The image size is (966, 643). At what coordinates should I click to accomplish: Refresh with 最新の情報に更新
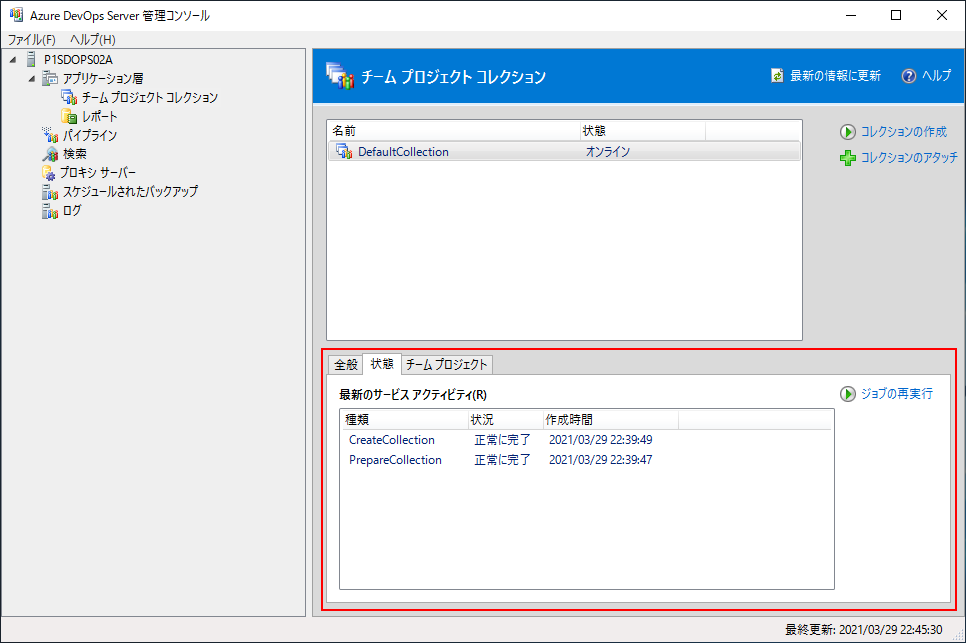pos(835,76)
